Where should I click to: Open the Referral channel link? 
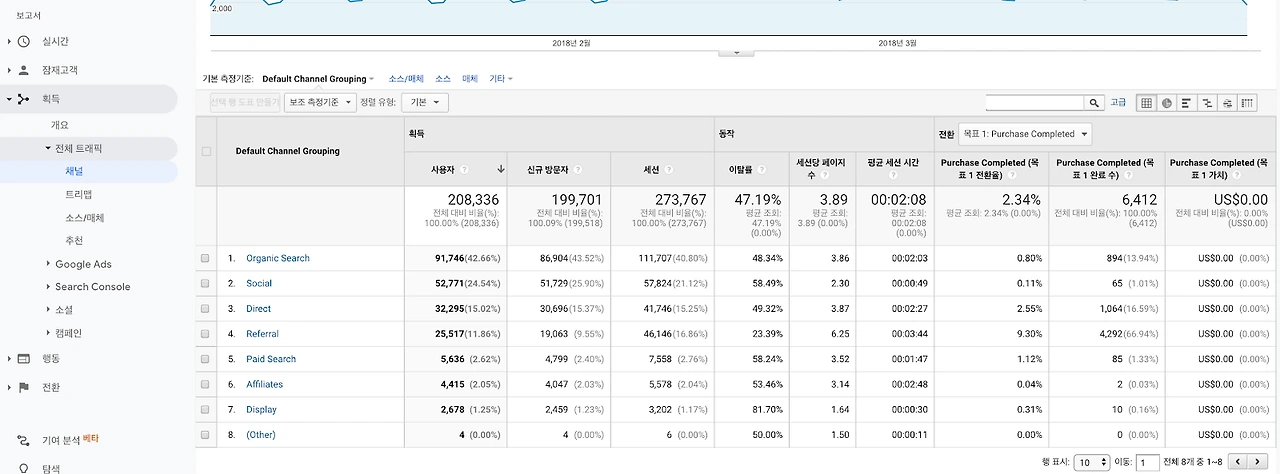262,334
